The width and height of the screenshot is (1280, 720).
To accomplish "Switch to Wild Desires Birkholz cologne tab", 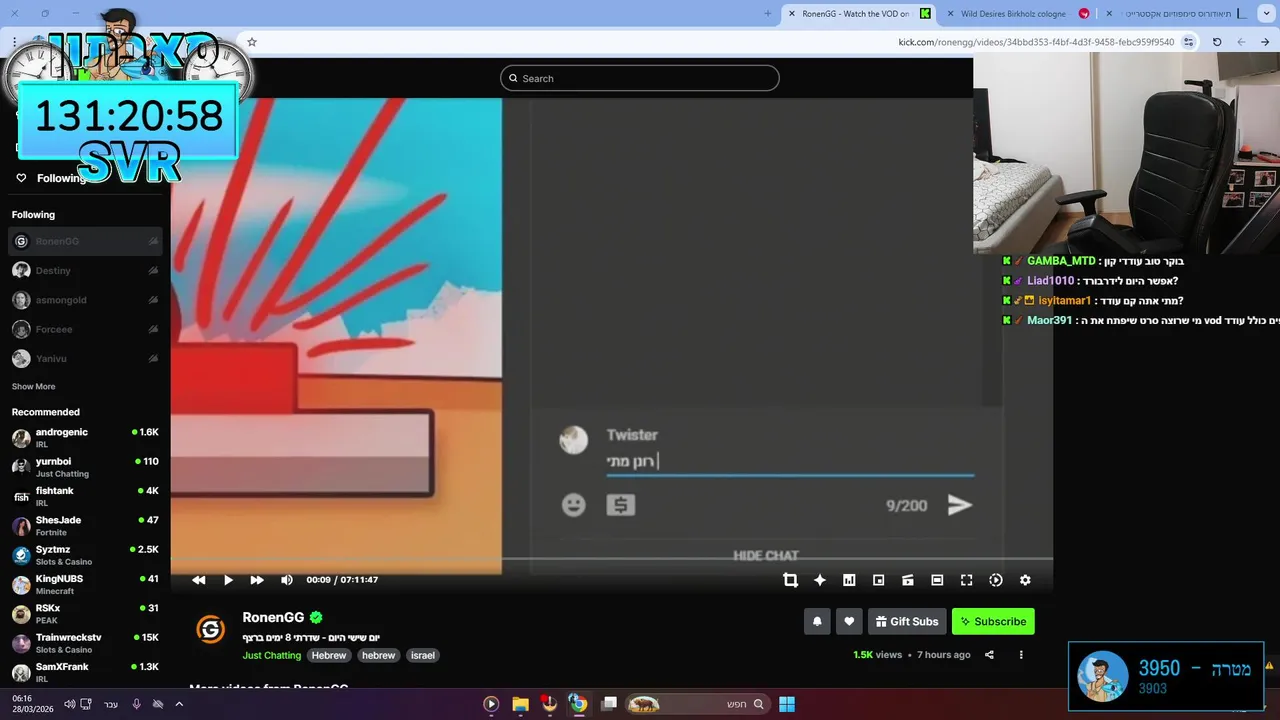I will click(x=1020, y=14).
